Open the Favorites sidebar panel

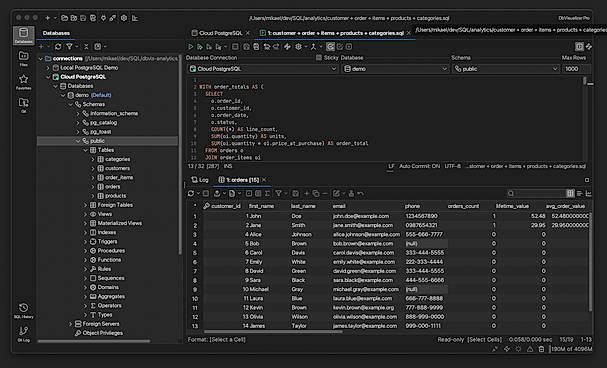pyautogui.click(x=24, y=82)
